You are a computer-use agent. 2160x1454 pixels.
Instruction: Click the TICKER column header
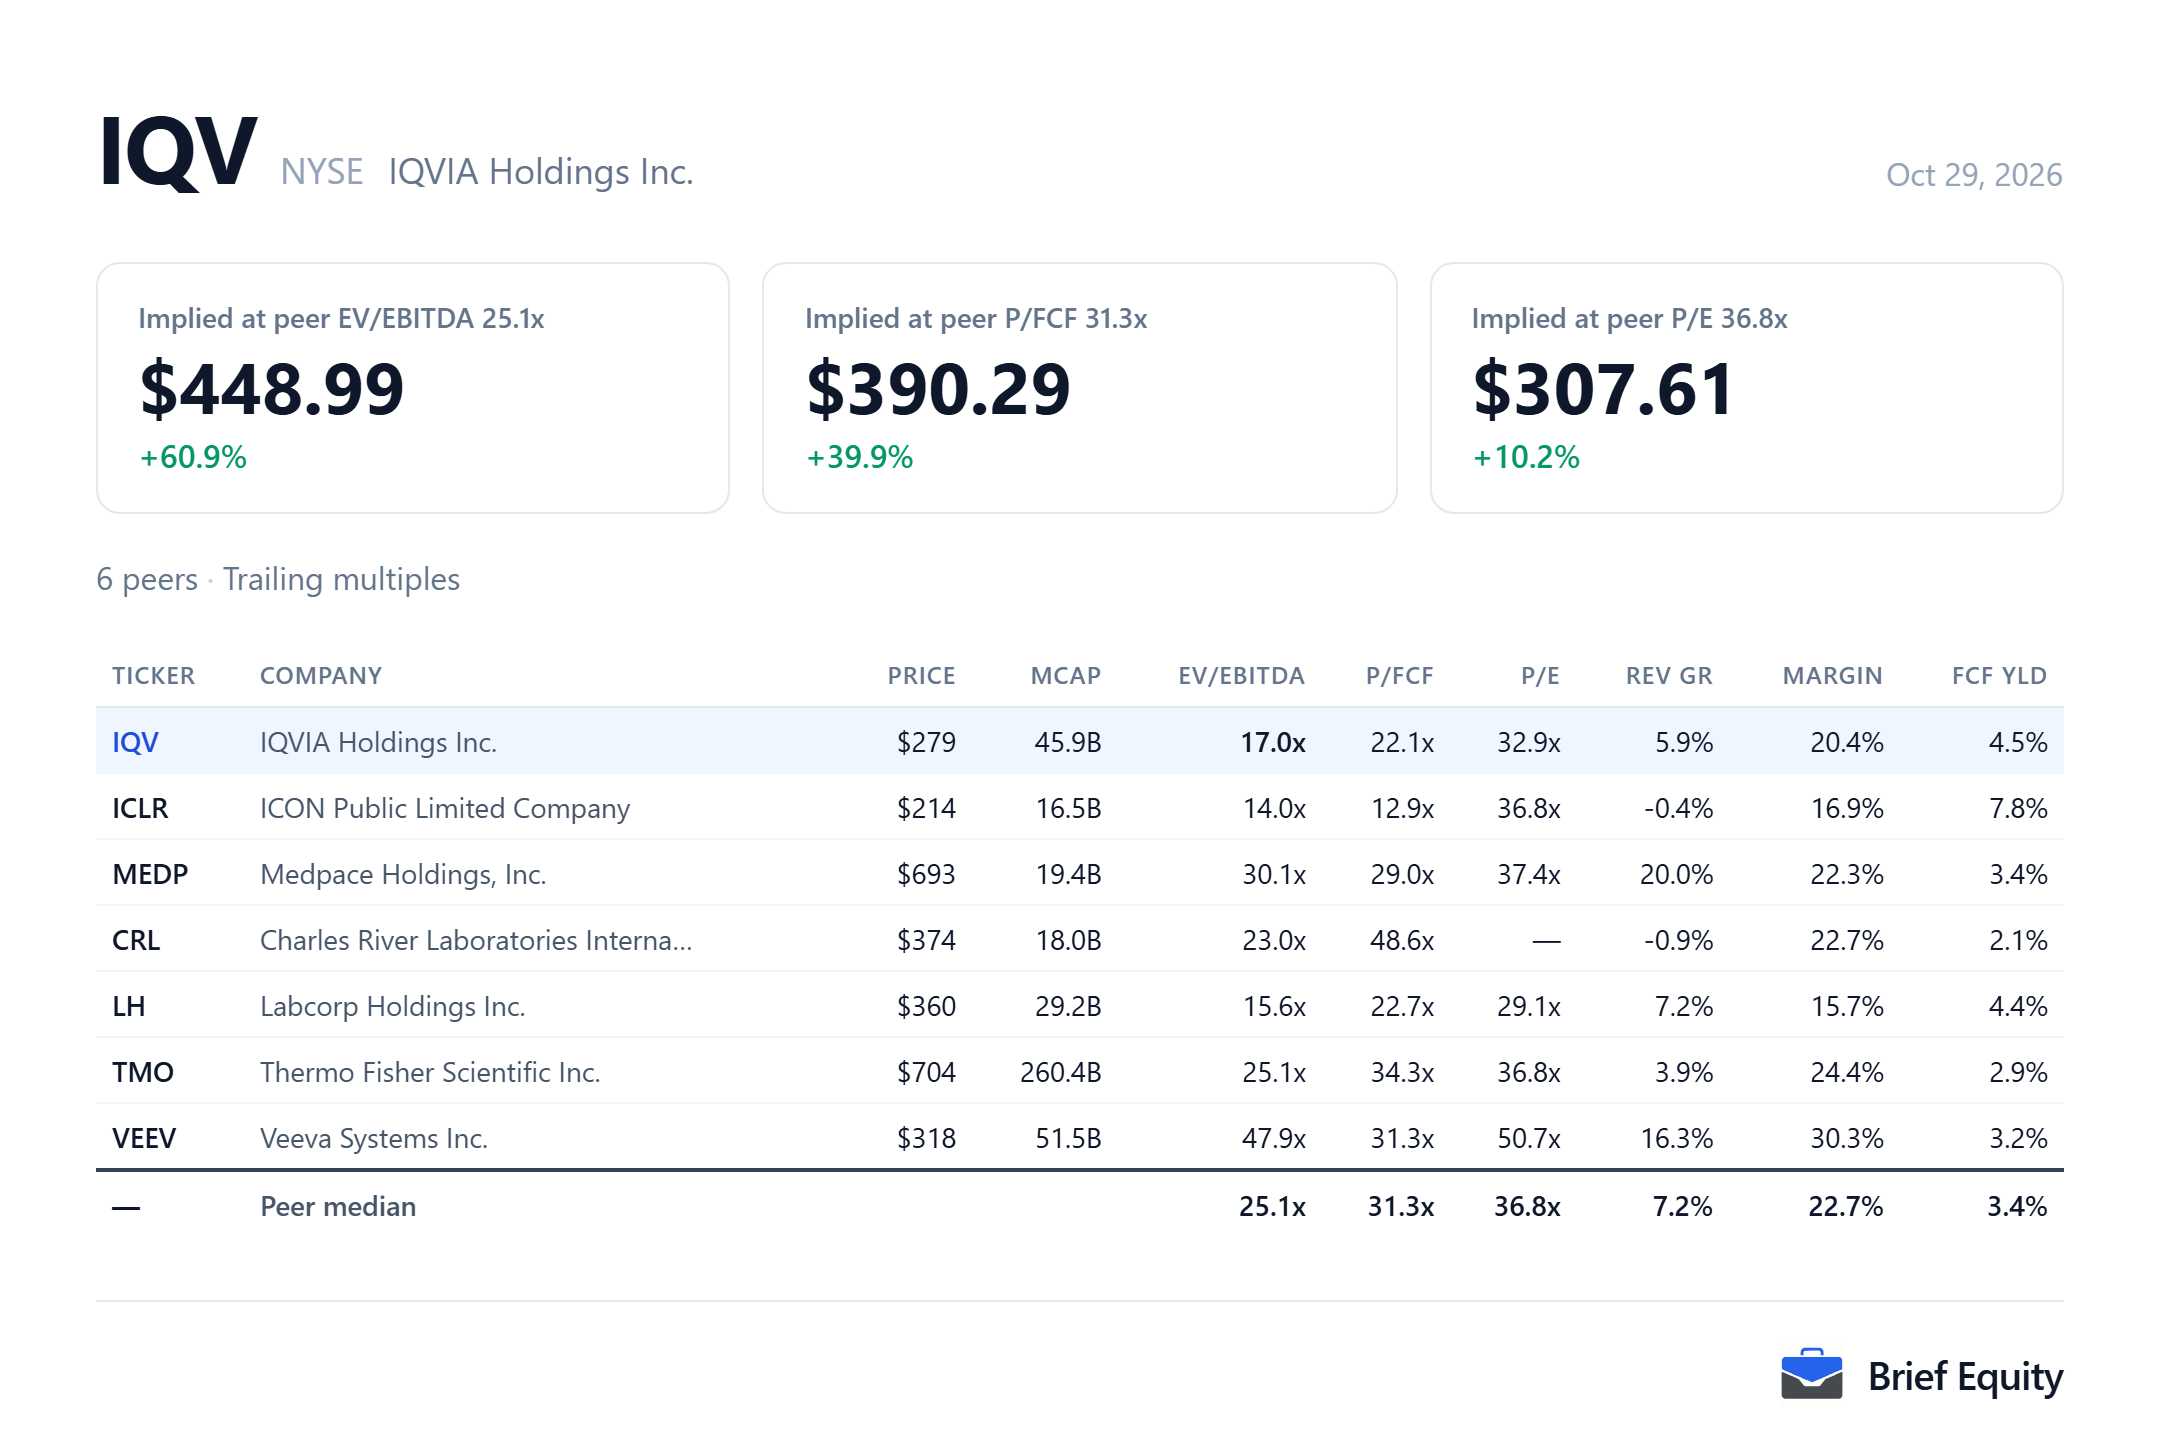(x=154, y=676)
